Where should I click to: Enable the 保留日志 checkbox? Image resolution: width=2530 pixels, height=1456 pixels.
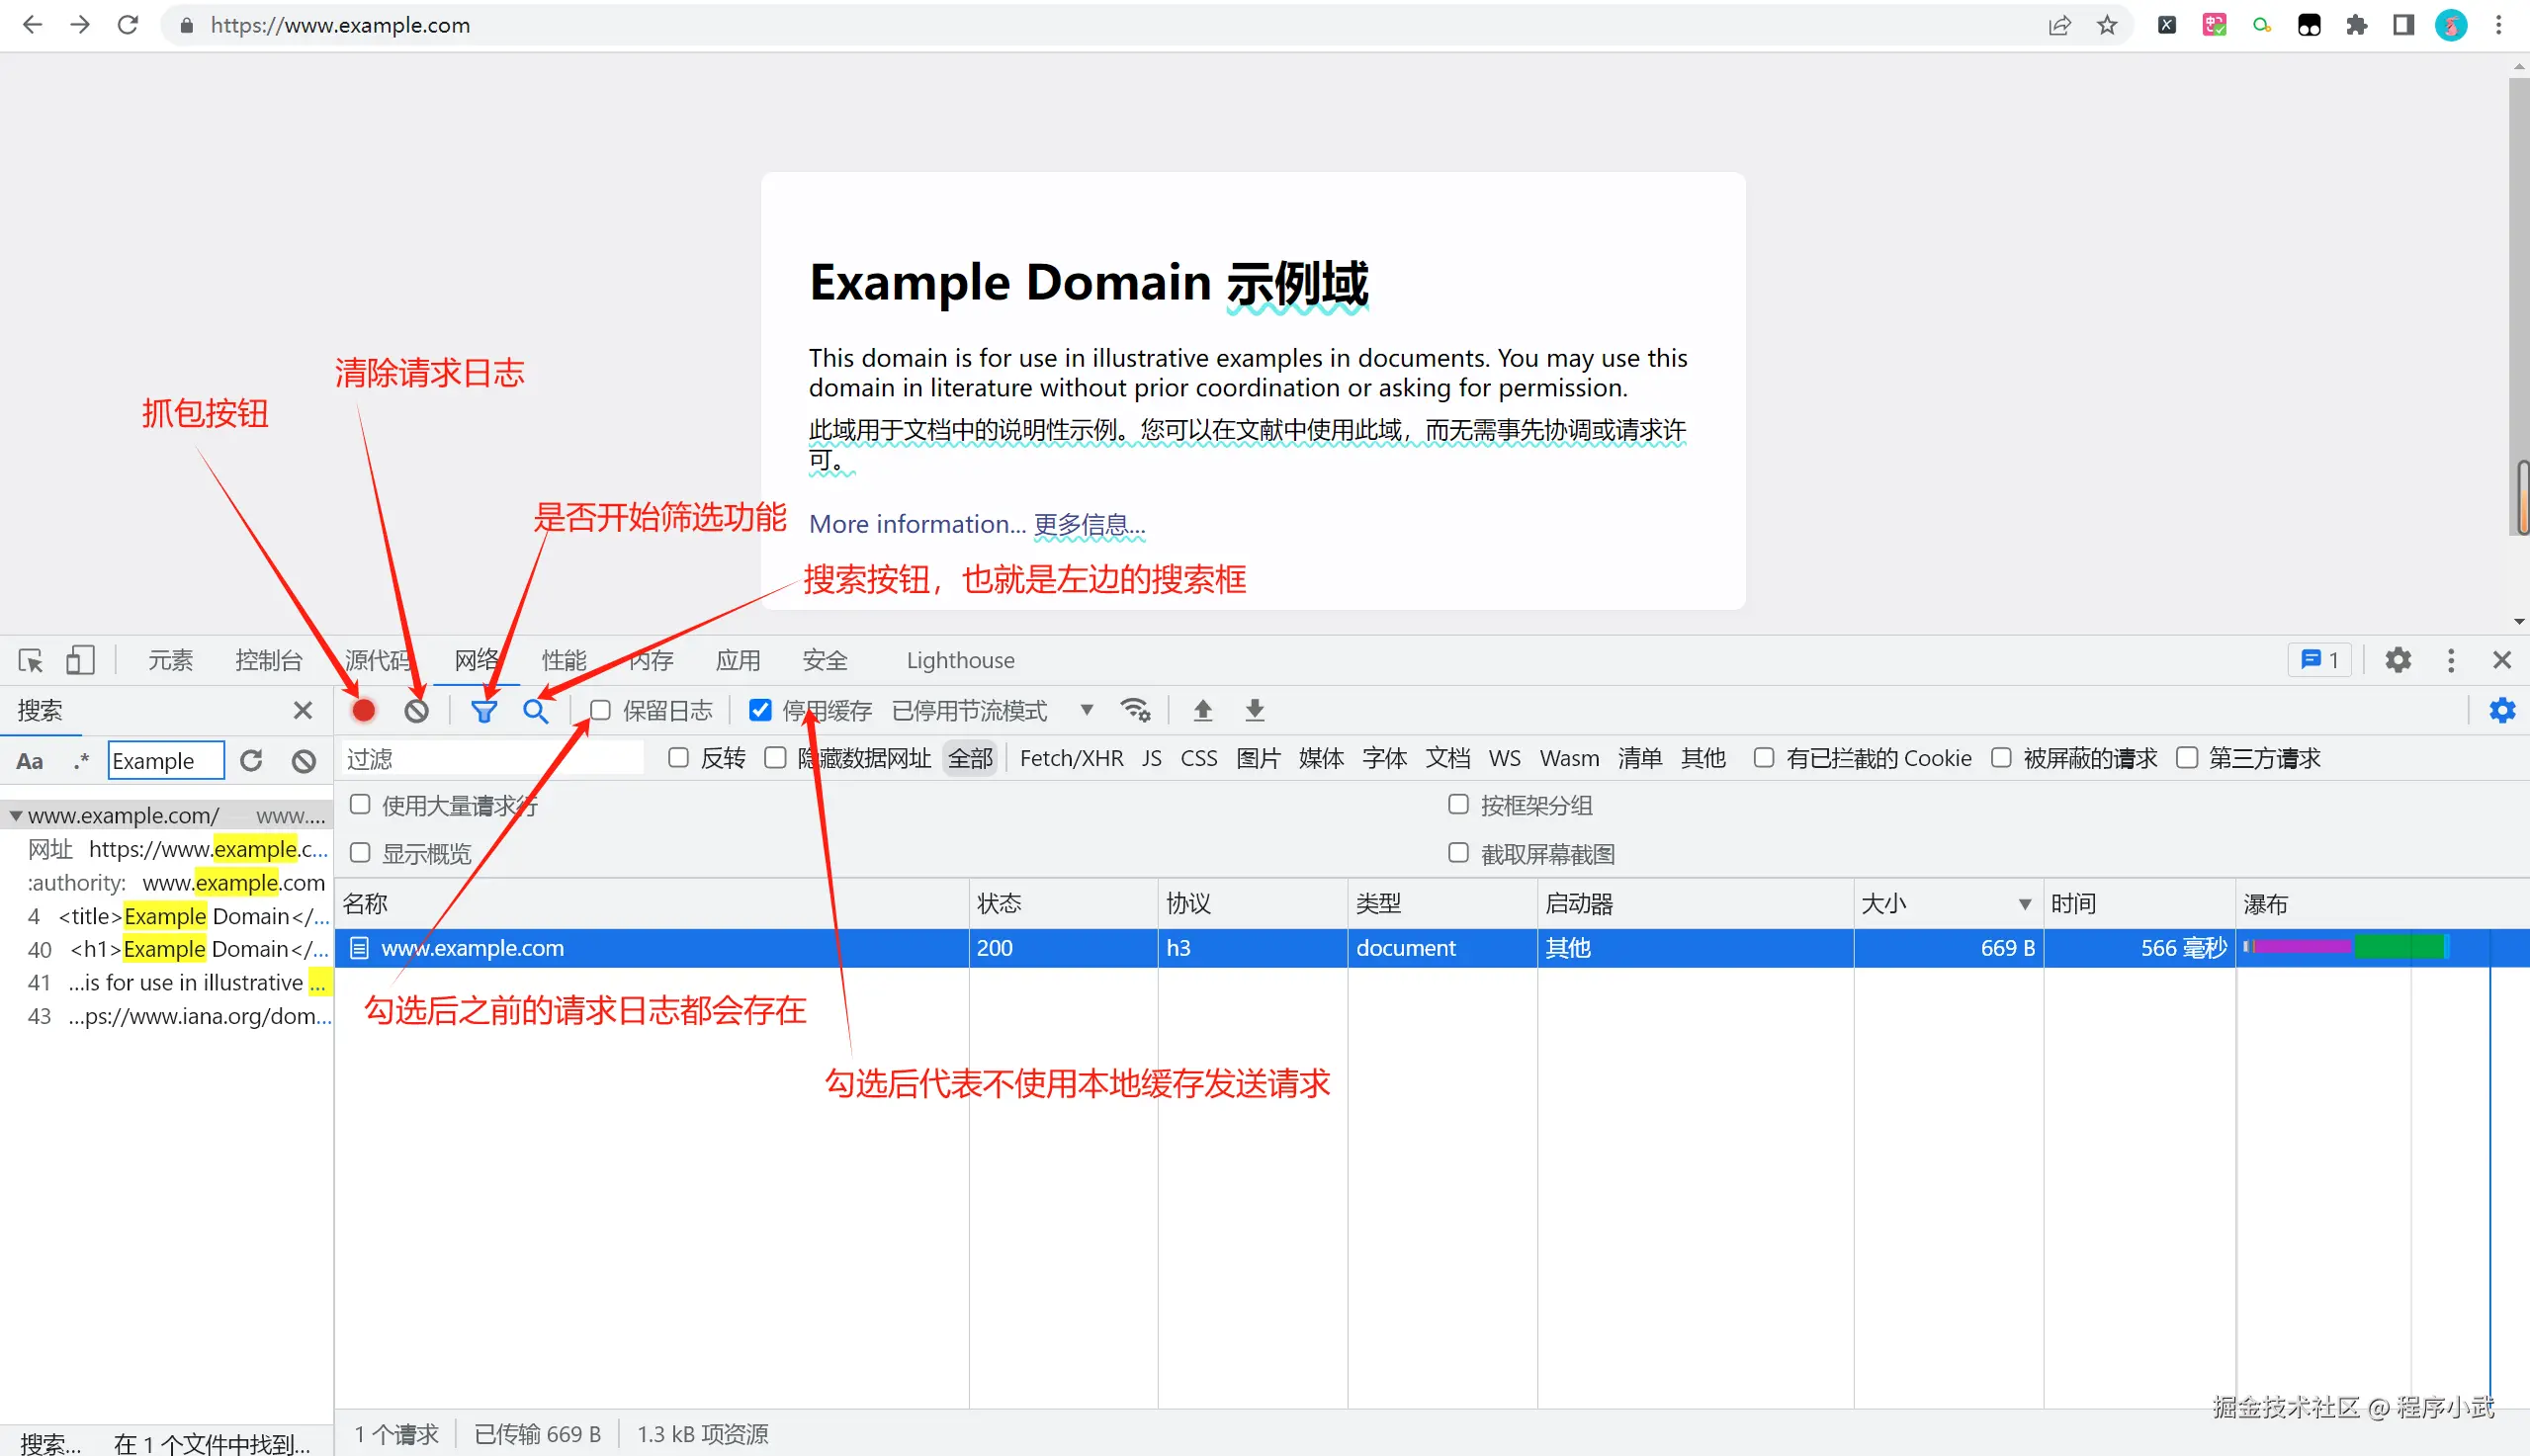click(x=601, y=710)
